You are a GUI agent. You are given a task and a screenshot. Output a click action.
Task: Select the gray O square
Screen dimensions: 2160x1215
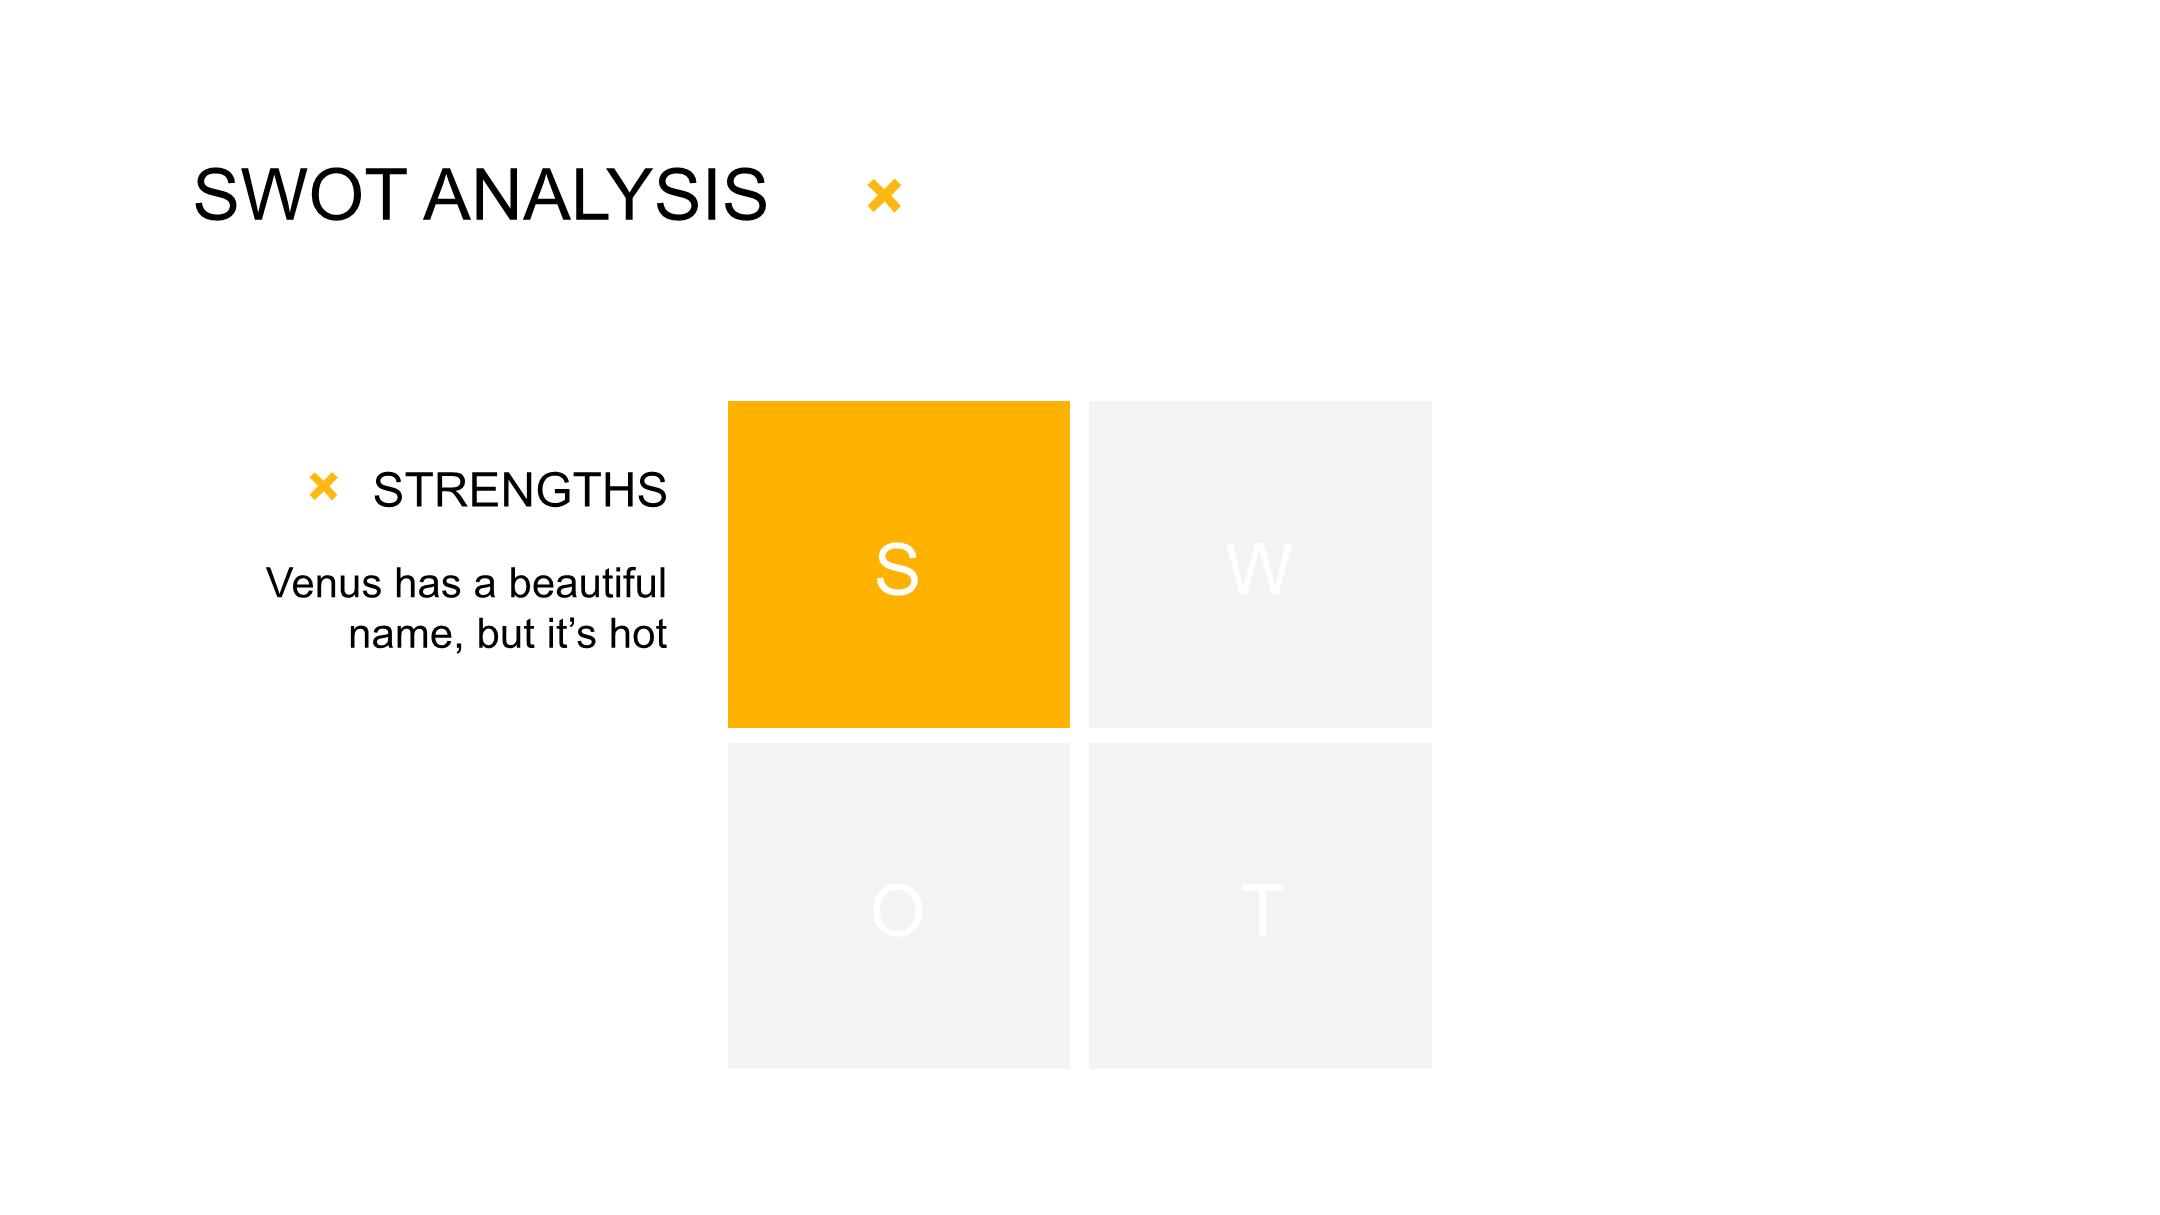pyautogui.click(x=899, y=906)
